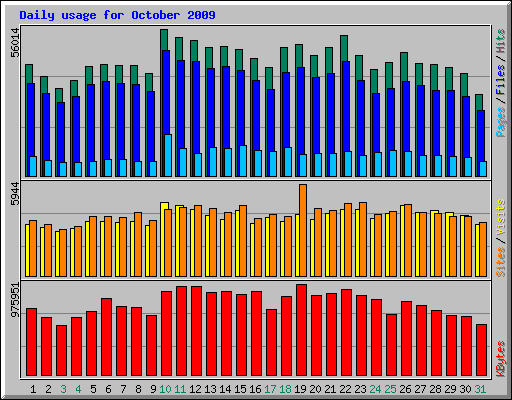The width and height of the screenshot is (512, 400).
Task: Click day label 5 on x-axis
Action: click(93, 389)
